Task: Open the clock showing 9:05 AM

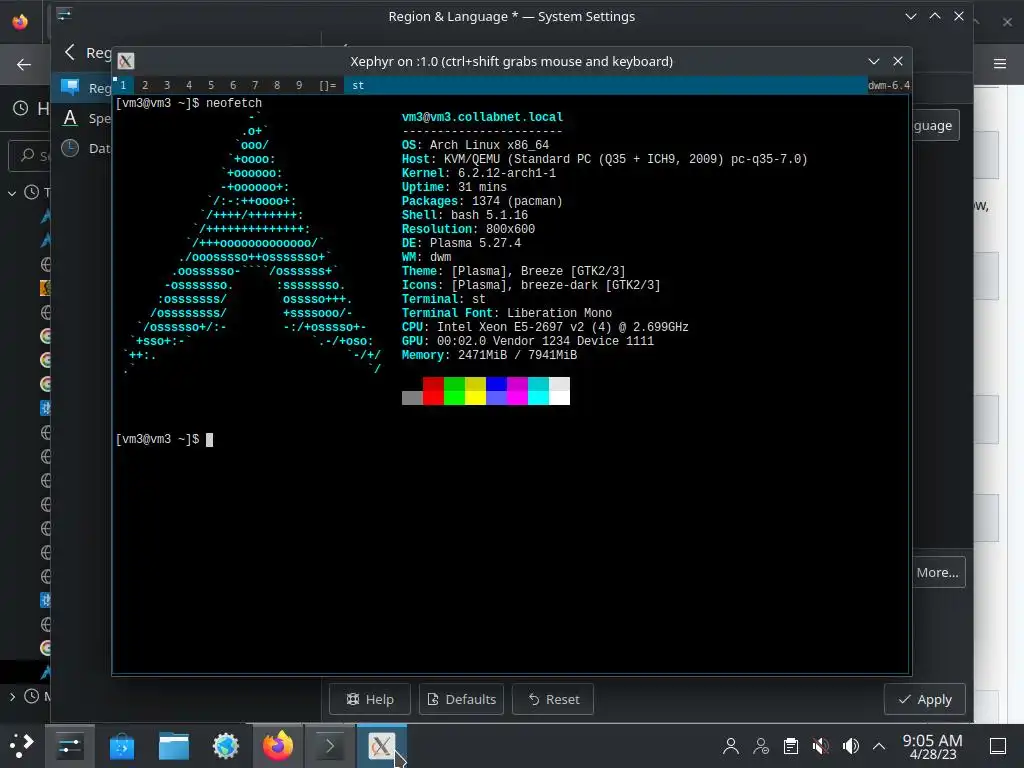Action: 932,746
